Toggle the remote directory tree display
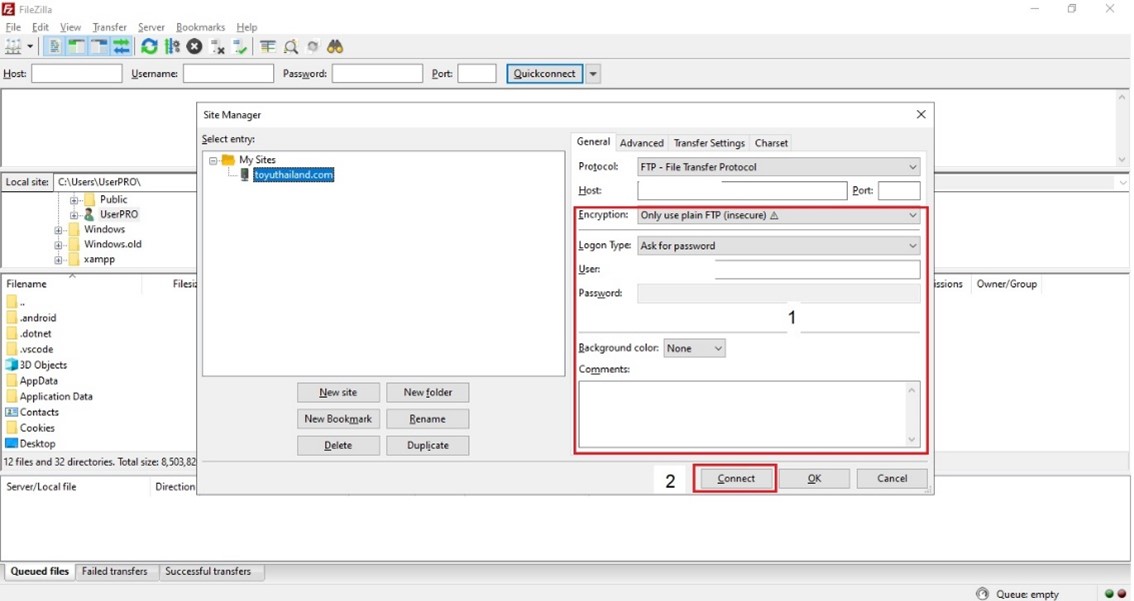1134x601 pixels. click(99, 47)
